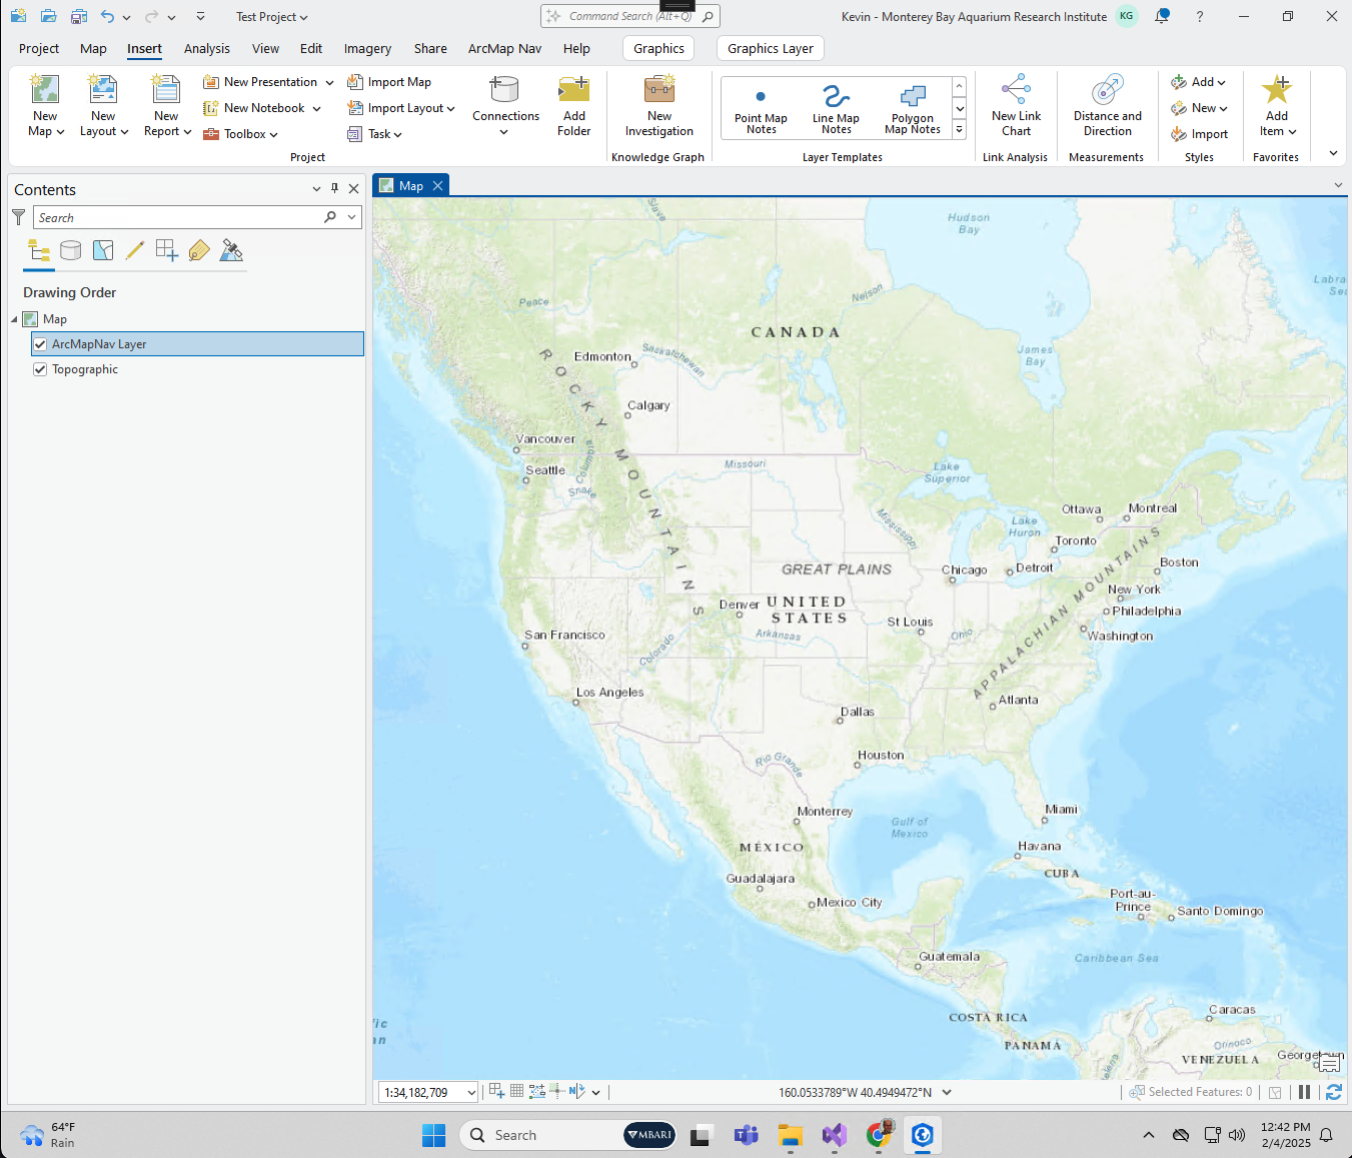This screenshot has height=1158, width=1352.
Task: Choose the Polygon Map Notes template
Action: click(x=912, y=108)
